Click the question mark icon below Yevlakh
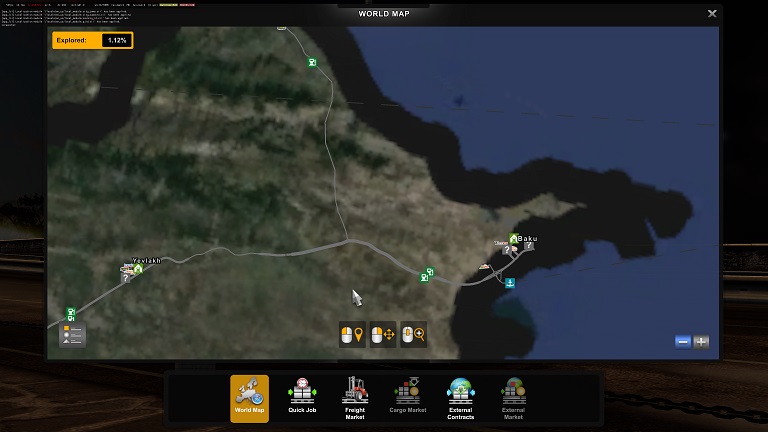The image size is (768, 432). [126, 278]
